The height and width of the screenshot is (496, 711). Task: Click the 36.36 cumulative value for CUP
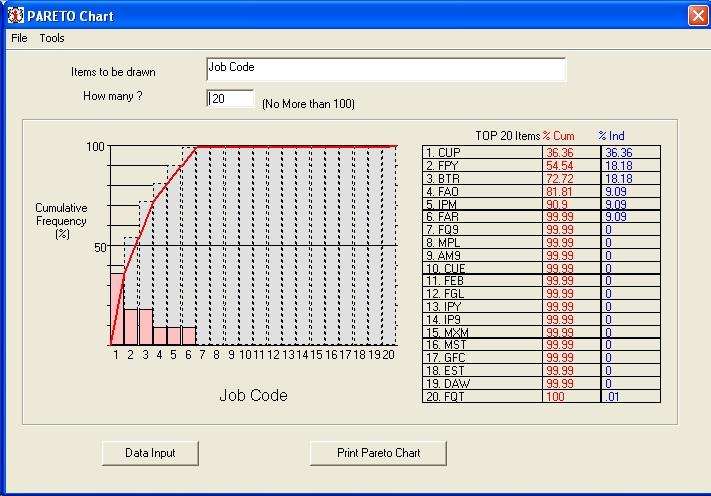click(560, 153)
